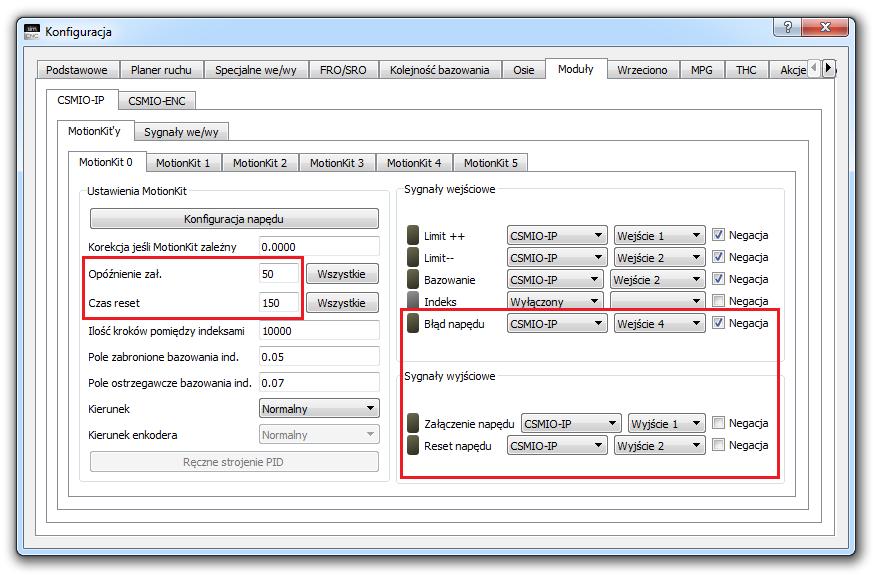Select the MotionKit 4 tab
The width and height of the screenshot is (878, 579).
tap(414, 162)
